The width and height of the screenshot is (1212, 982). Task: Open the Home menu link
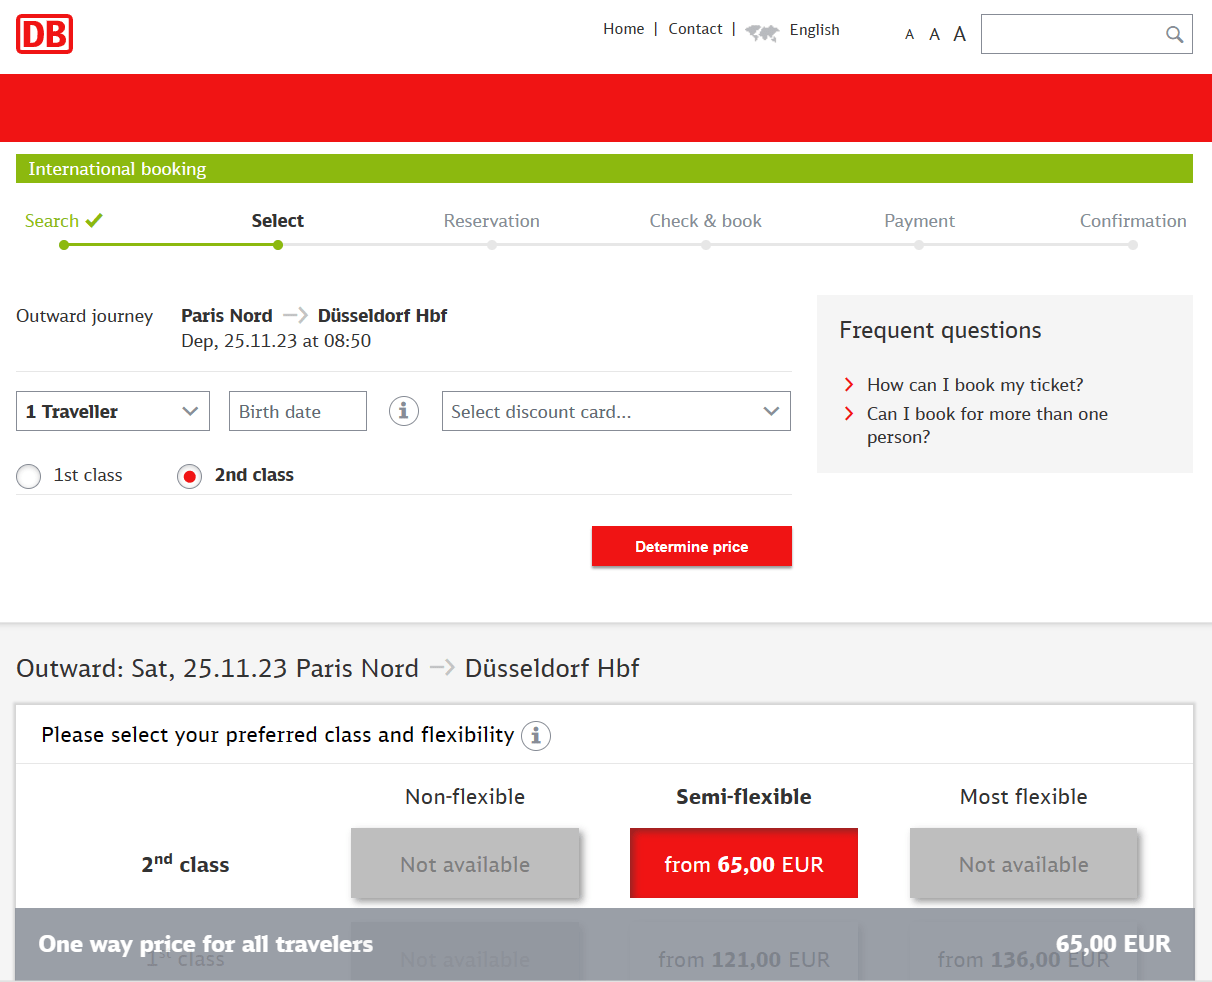coord(623,29)
